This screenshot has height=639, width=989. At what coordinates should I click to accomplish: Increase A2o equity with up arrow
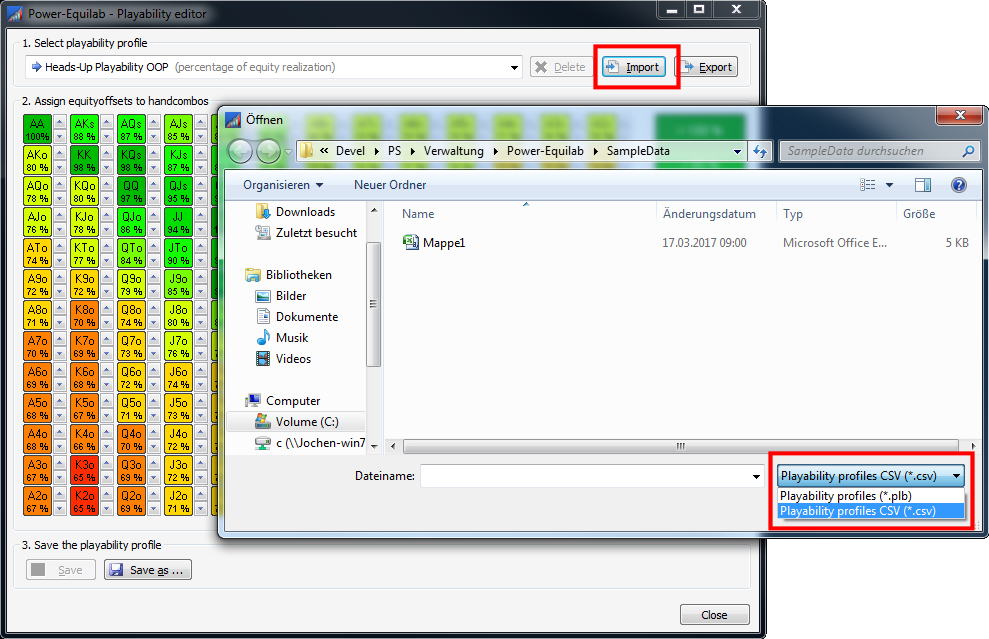[60, 494]
